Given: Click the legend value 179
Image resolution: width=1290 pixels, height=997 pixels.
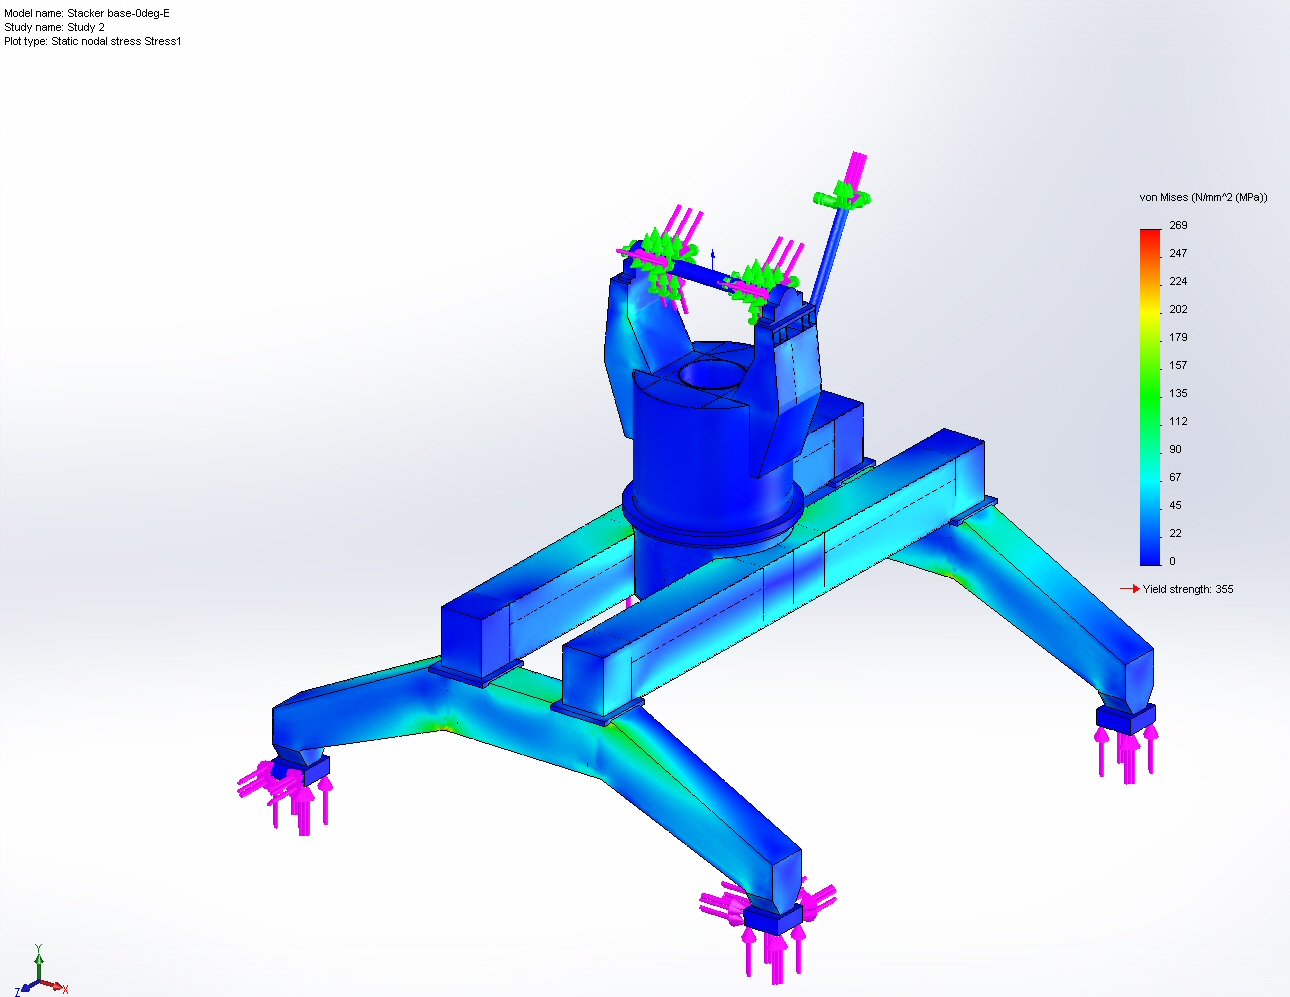Looking at the screenshot, I should tap(1178, 337).
